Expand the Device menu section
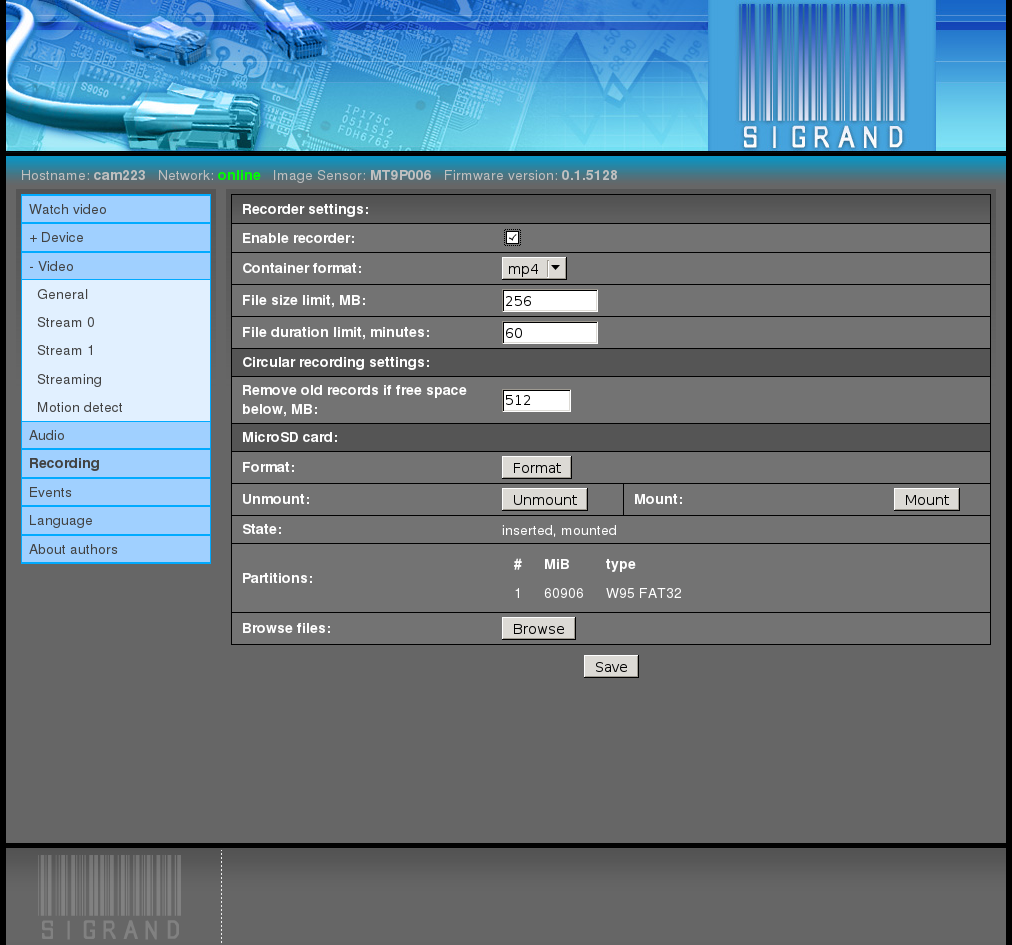This screenshot has height=945, width=1012. pos(116,238)
